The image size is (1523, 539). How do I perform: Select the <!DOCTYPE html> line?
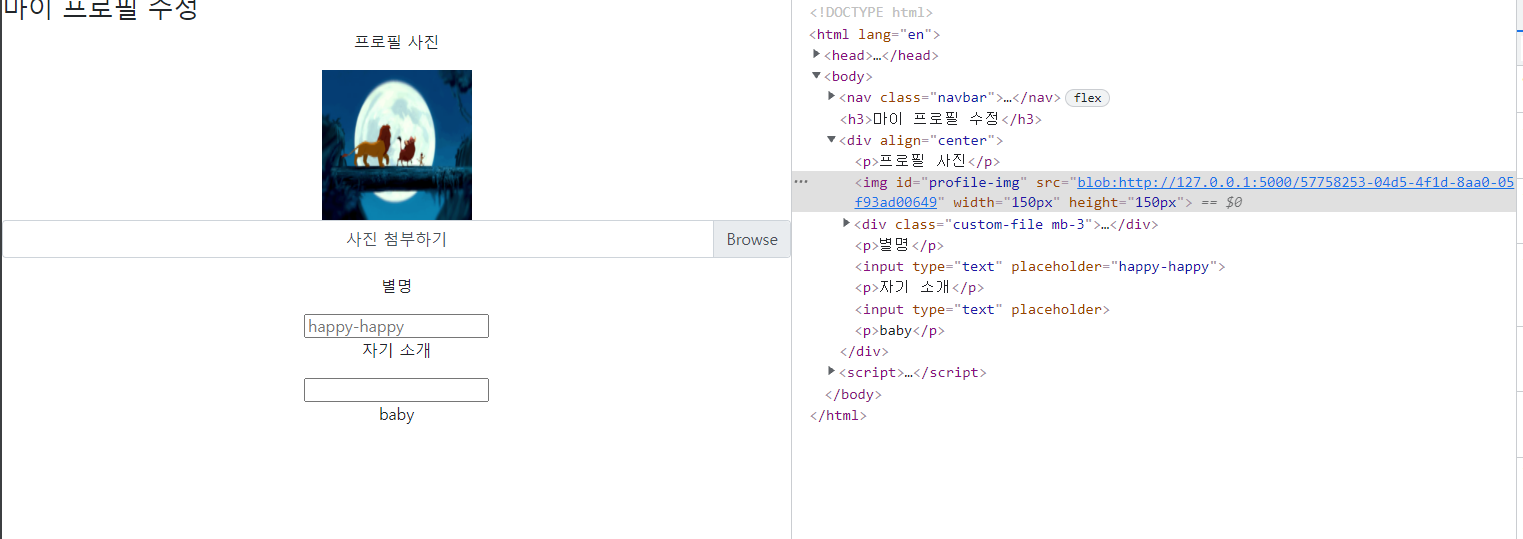(871, 13)
